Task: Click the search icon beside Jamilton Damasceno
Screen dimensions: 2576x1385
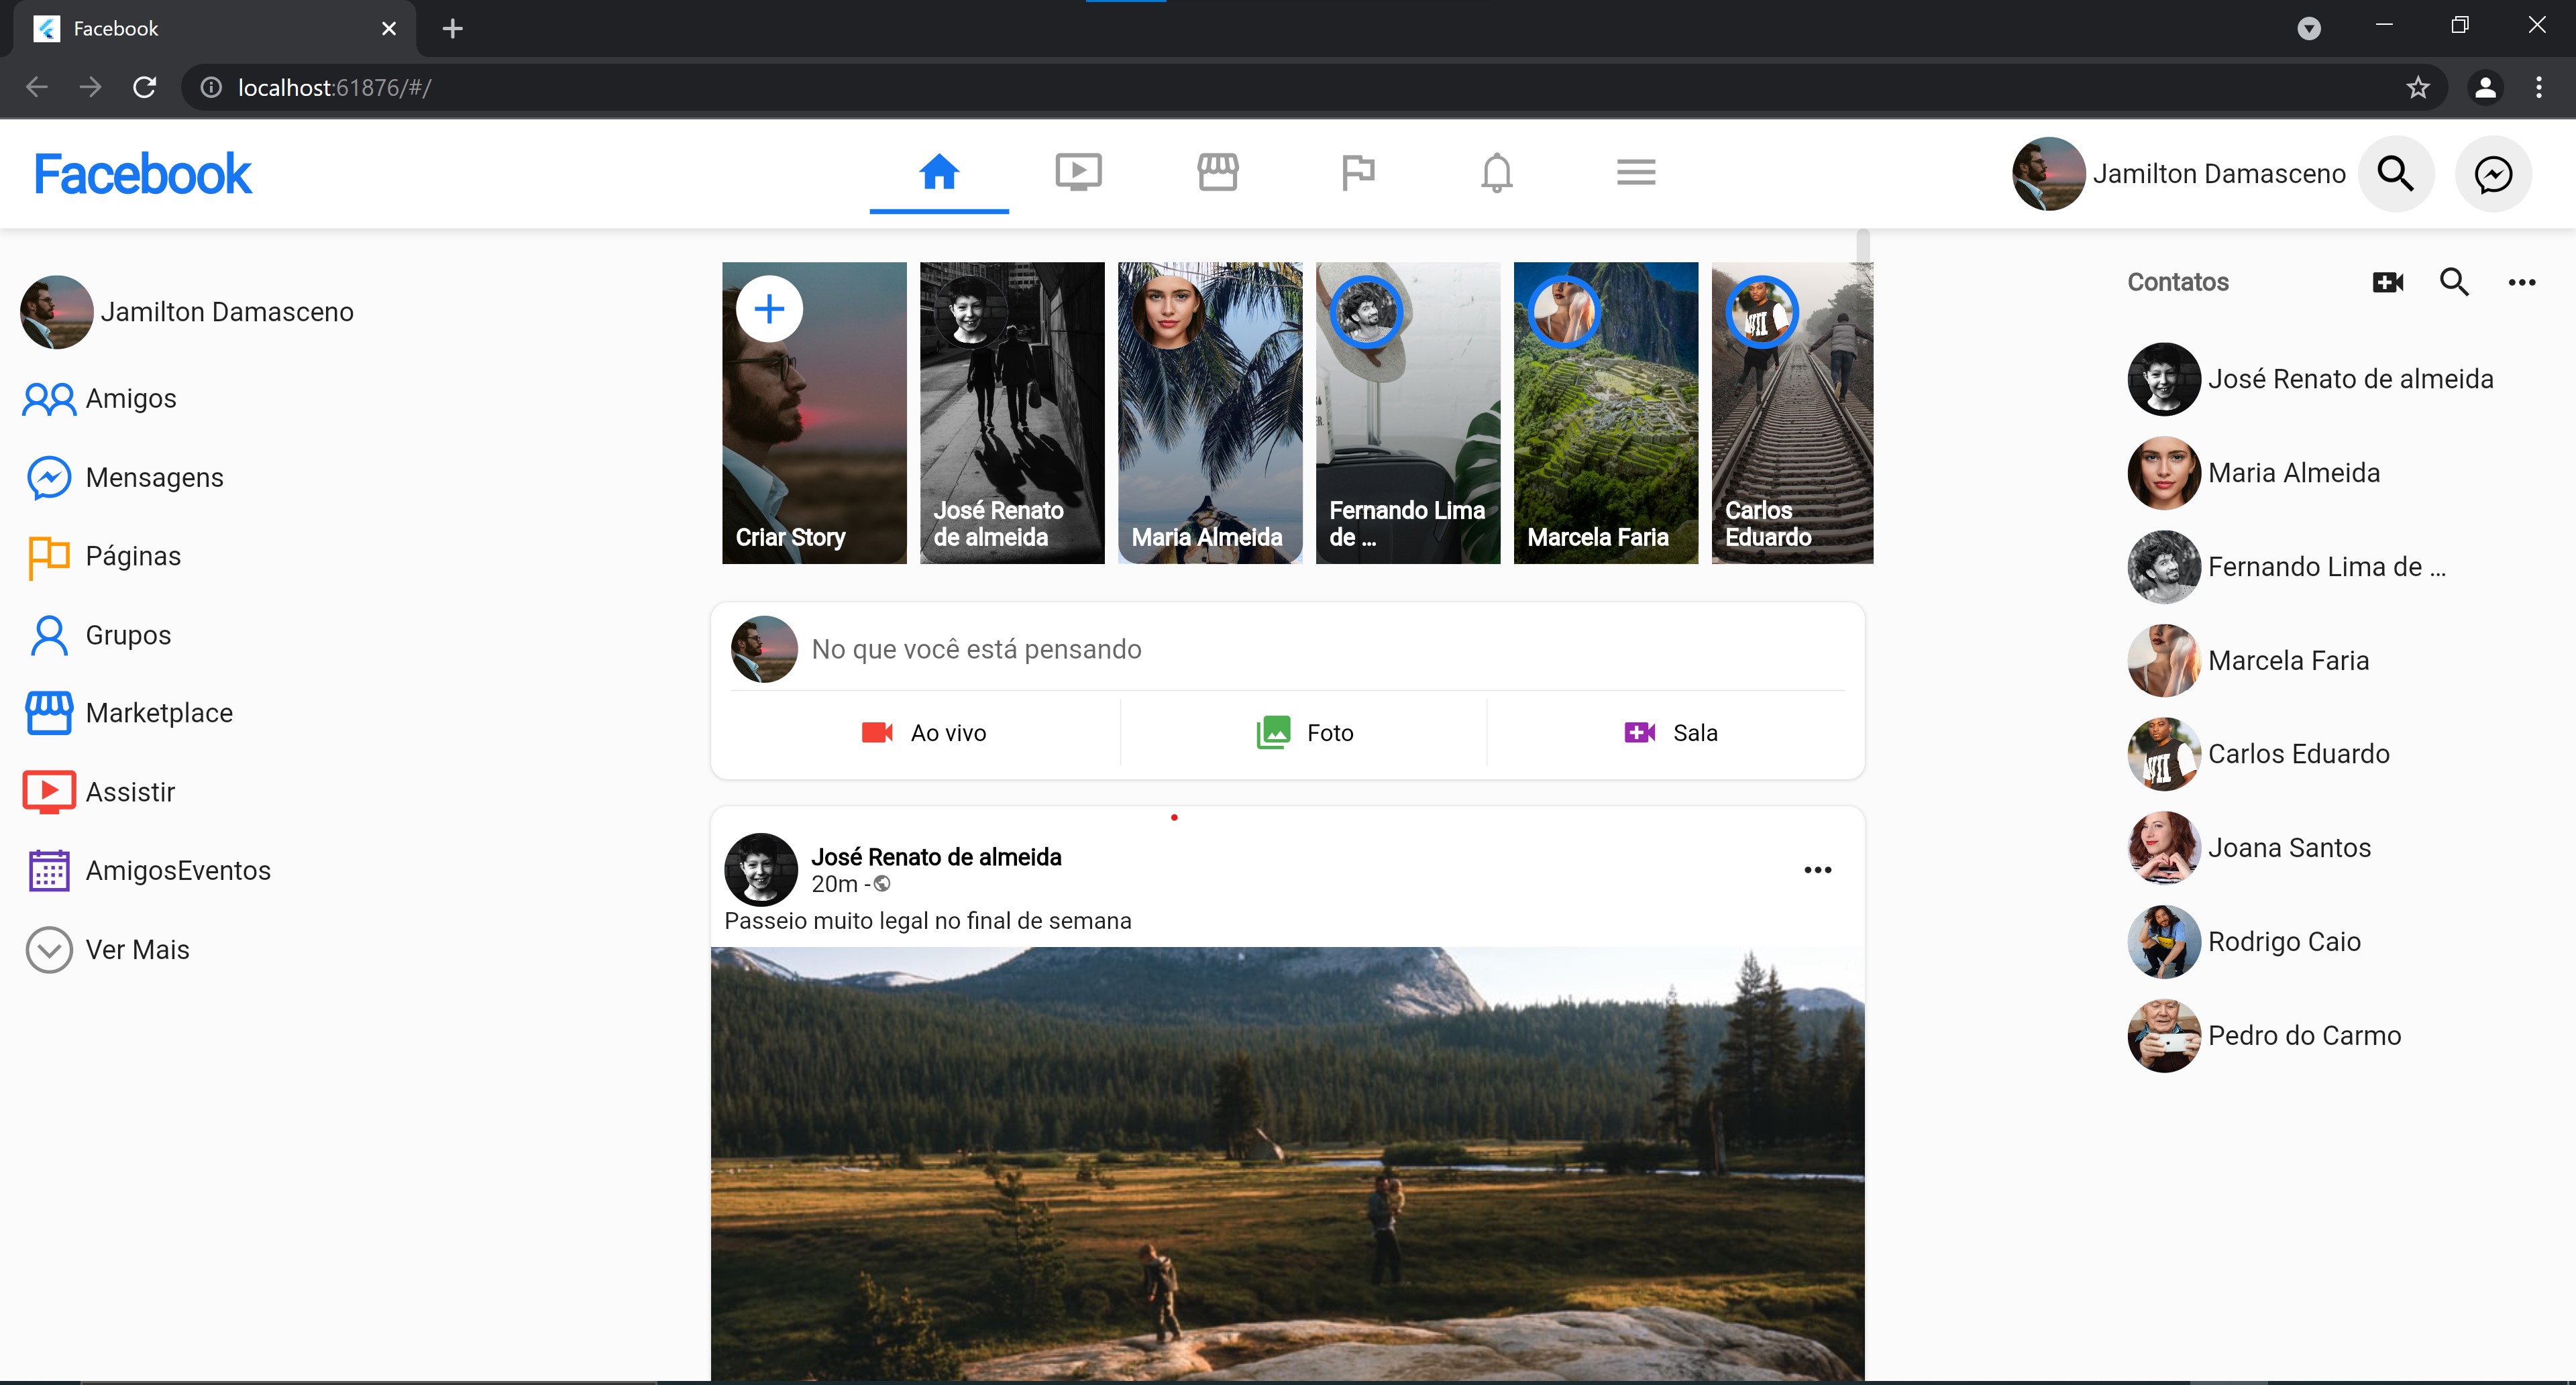Action: click(x=2395, y=174)
